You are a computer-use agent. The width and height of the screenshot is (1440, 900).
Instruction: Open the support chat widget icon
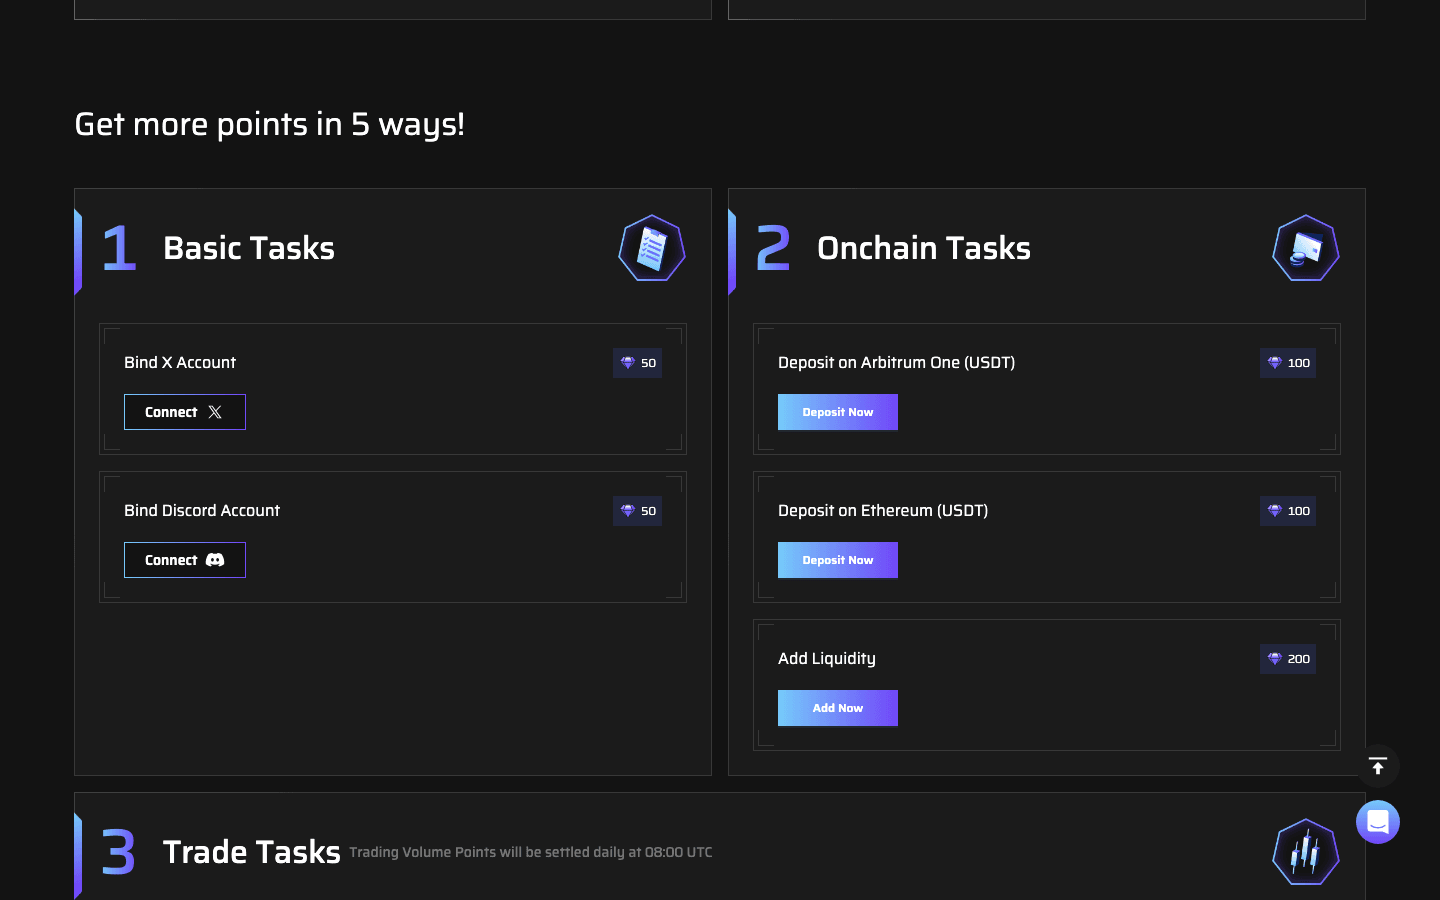(x=1378, y=822)
